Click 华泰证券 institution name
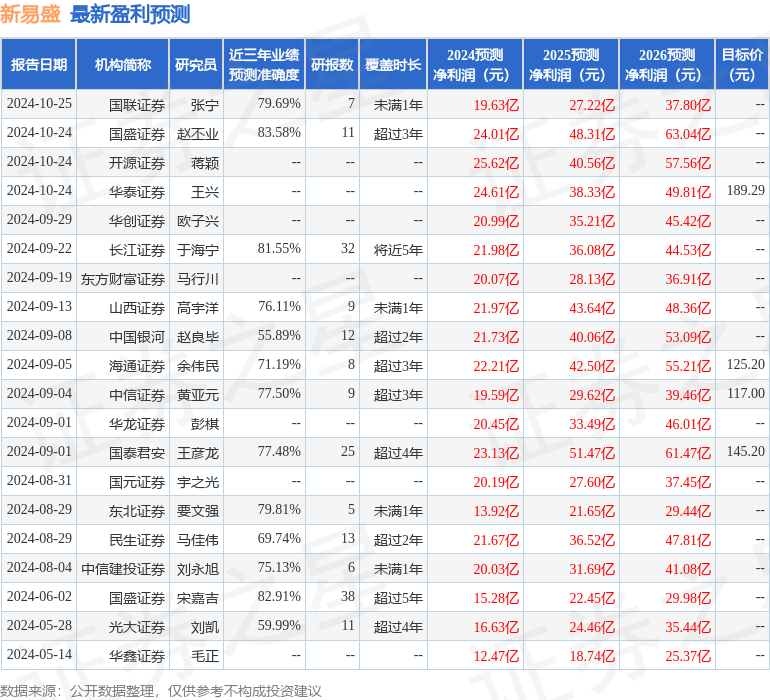Screen dimensions: 770x700 (137, 192)
